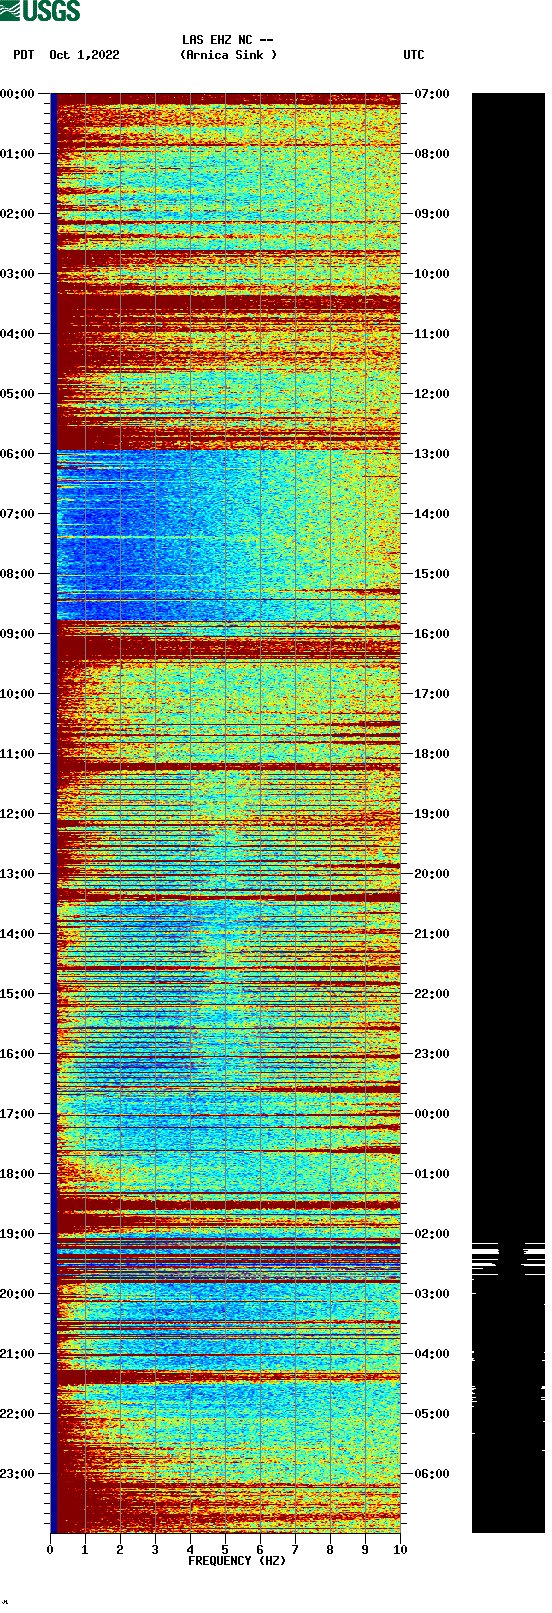The width and height of the screenshot is (552, 1613).
Task: Click the 00:00 UTC time label
Action: (432, 1114)
